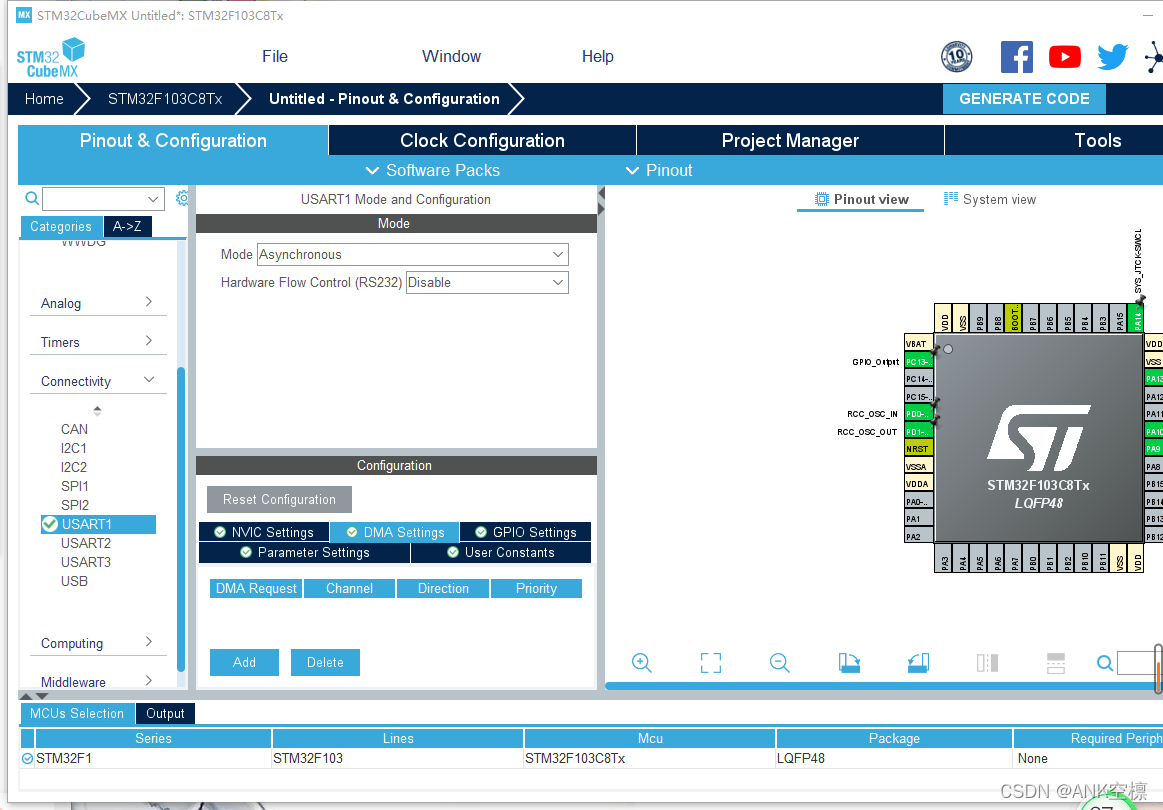The width and height of the screenshot is (1163, 810).
Task: Open the GPIO Settings tab
Action: 526,532
